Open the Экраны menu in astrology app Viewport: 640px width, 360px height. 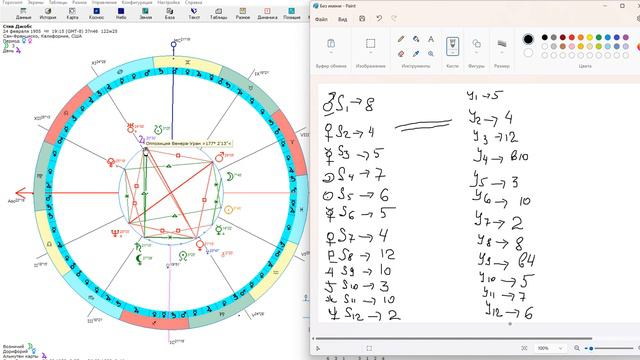[36, 2]
